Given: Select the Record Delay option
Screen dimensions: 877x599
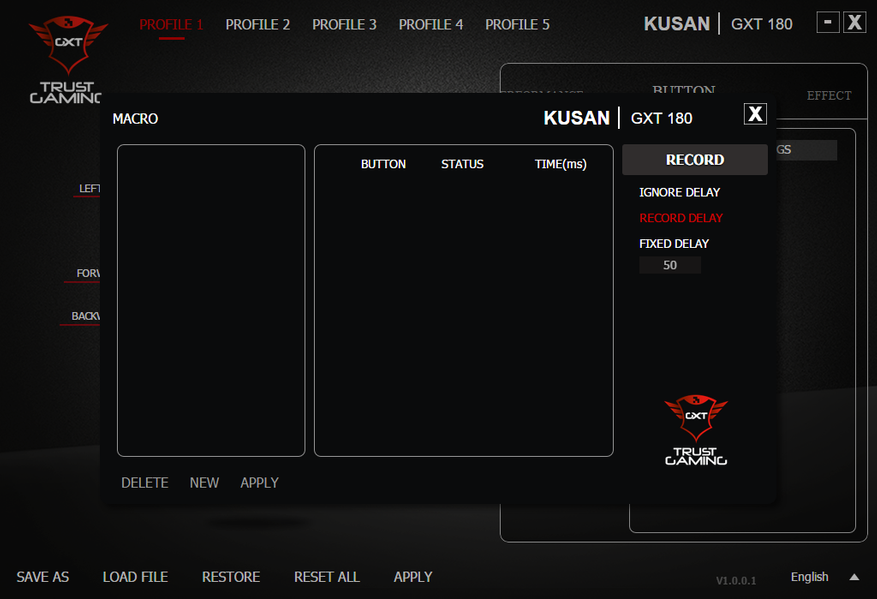Looking at the screenshot, I should tap(681, 218).
